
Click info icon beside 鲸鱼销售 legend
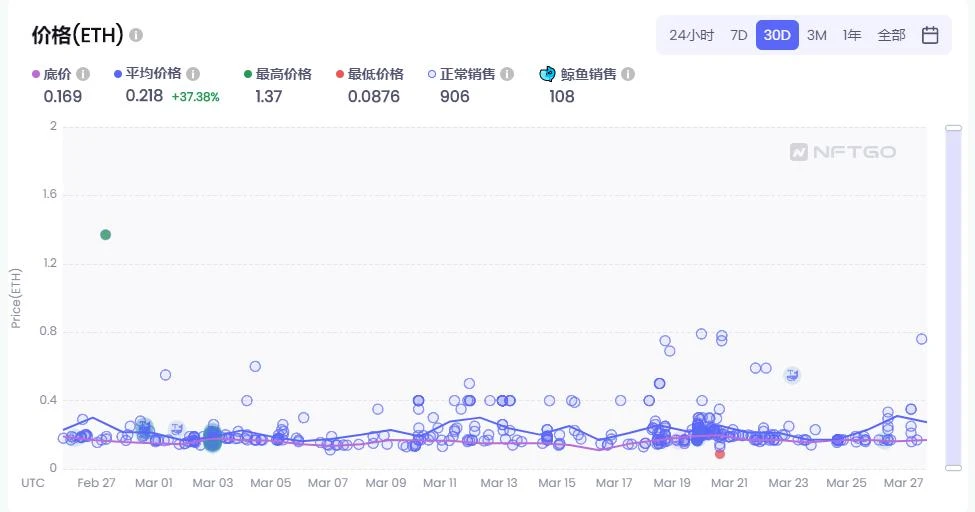[x=628, y=74]
